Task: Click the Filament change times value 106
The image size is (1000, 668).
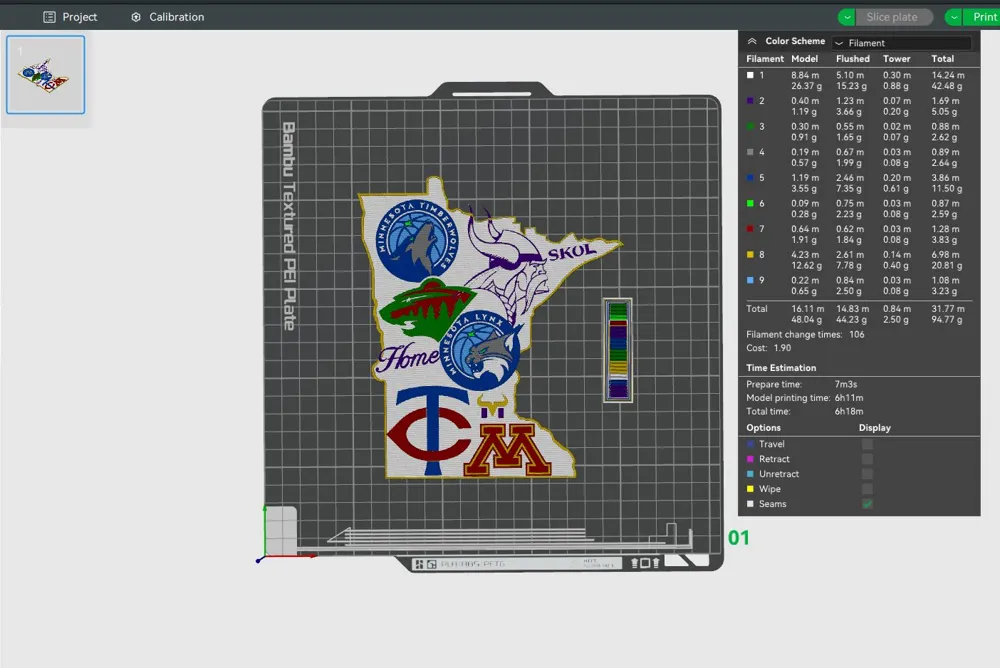Action: coord(857,334)
